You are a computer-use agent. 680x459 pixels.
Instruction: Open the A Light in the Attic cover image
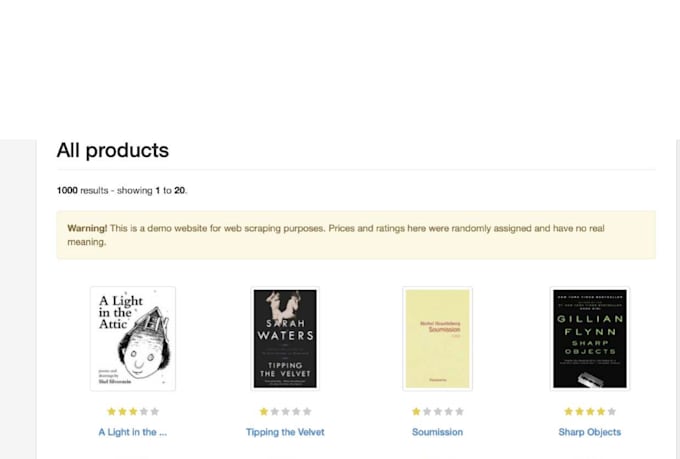133,338
